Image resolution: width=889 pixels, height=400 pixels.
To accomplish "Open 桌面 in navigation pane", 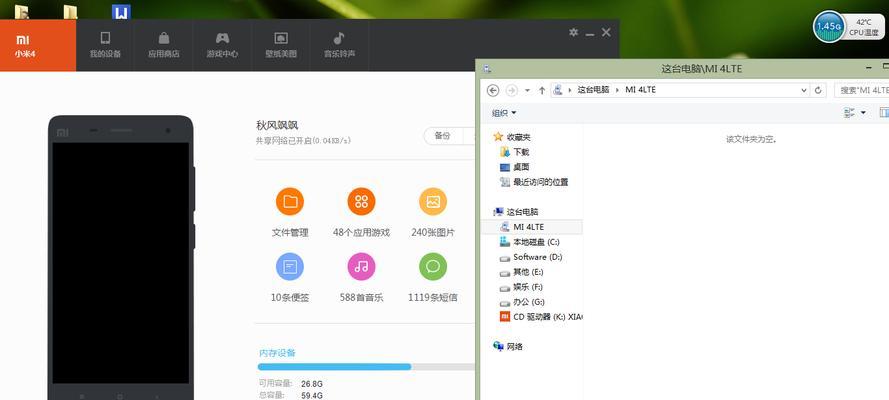I will pyautogui.click(x=514, y=167).
